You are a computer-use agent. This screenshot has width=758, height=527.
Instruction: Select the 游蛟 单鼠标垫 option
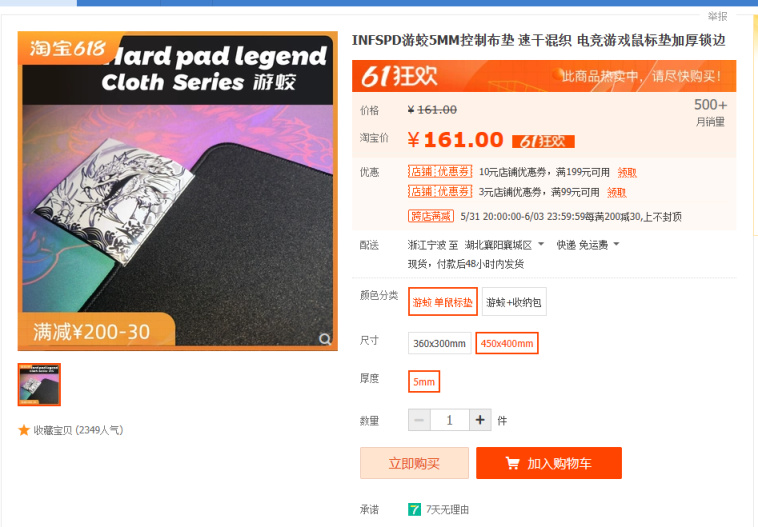tap(443, 302)
